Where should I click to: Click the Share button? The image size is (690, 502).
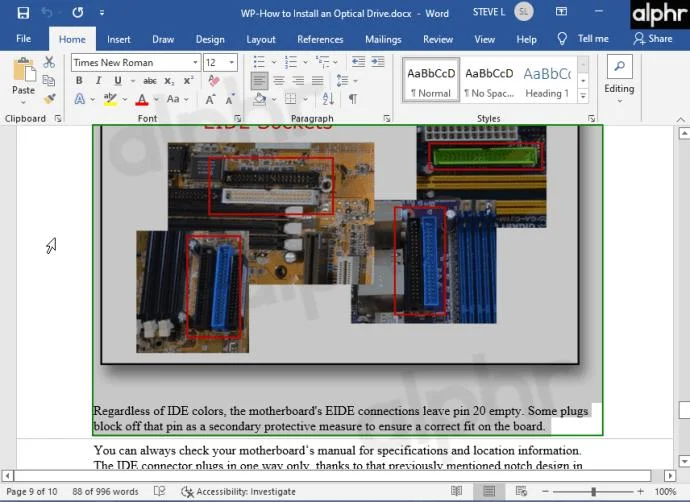[x=653, y=39]
